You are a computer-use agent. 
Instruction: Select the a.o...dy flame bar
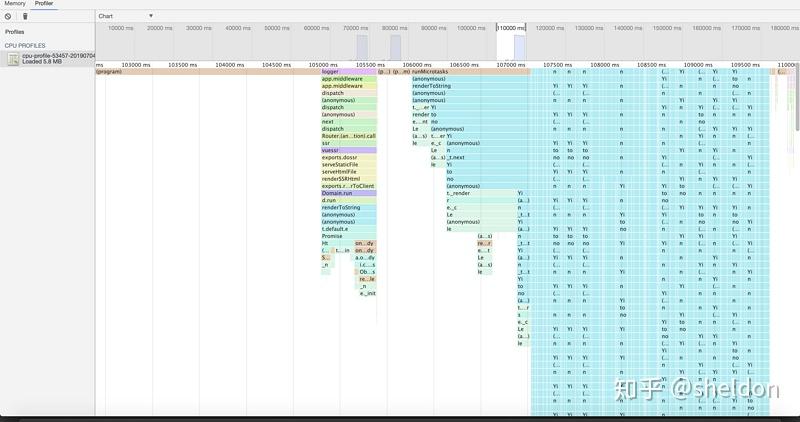pos(365,258)
